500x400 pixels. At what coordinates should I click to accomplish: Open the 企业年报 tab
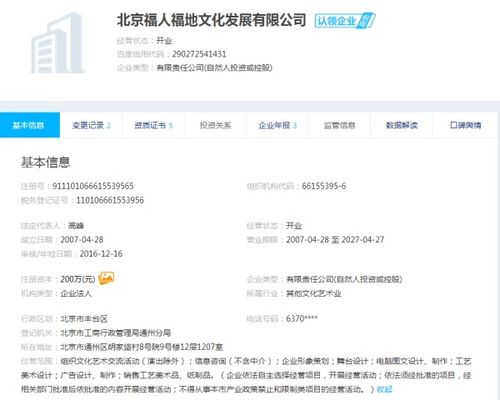tap(277, 125)
